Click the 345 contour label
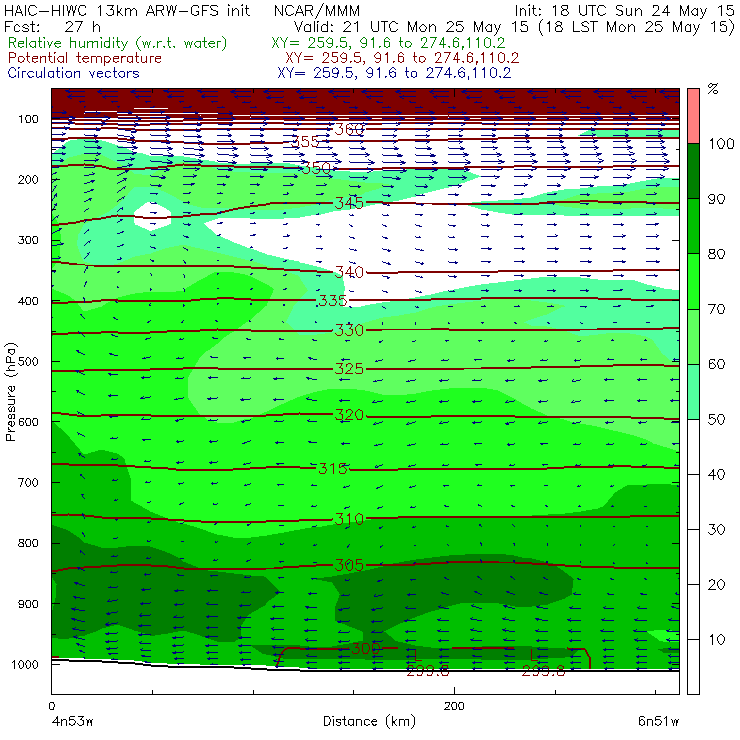 (x=349, y=203)
